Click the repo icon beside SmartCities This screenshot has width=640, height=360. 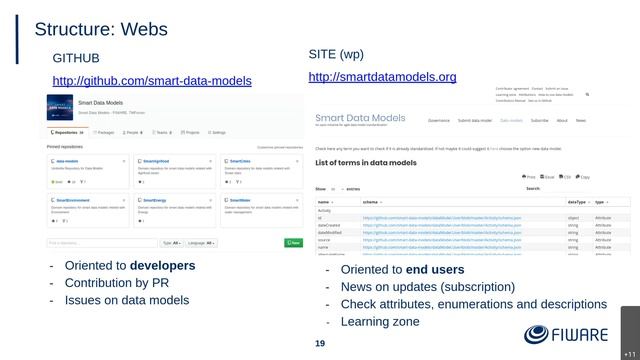pyautogui.click(x=226, y=161)
